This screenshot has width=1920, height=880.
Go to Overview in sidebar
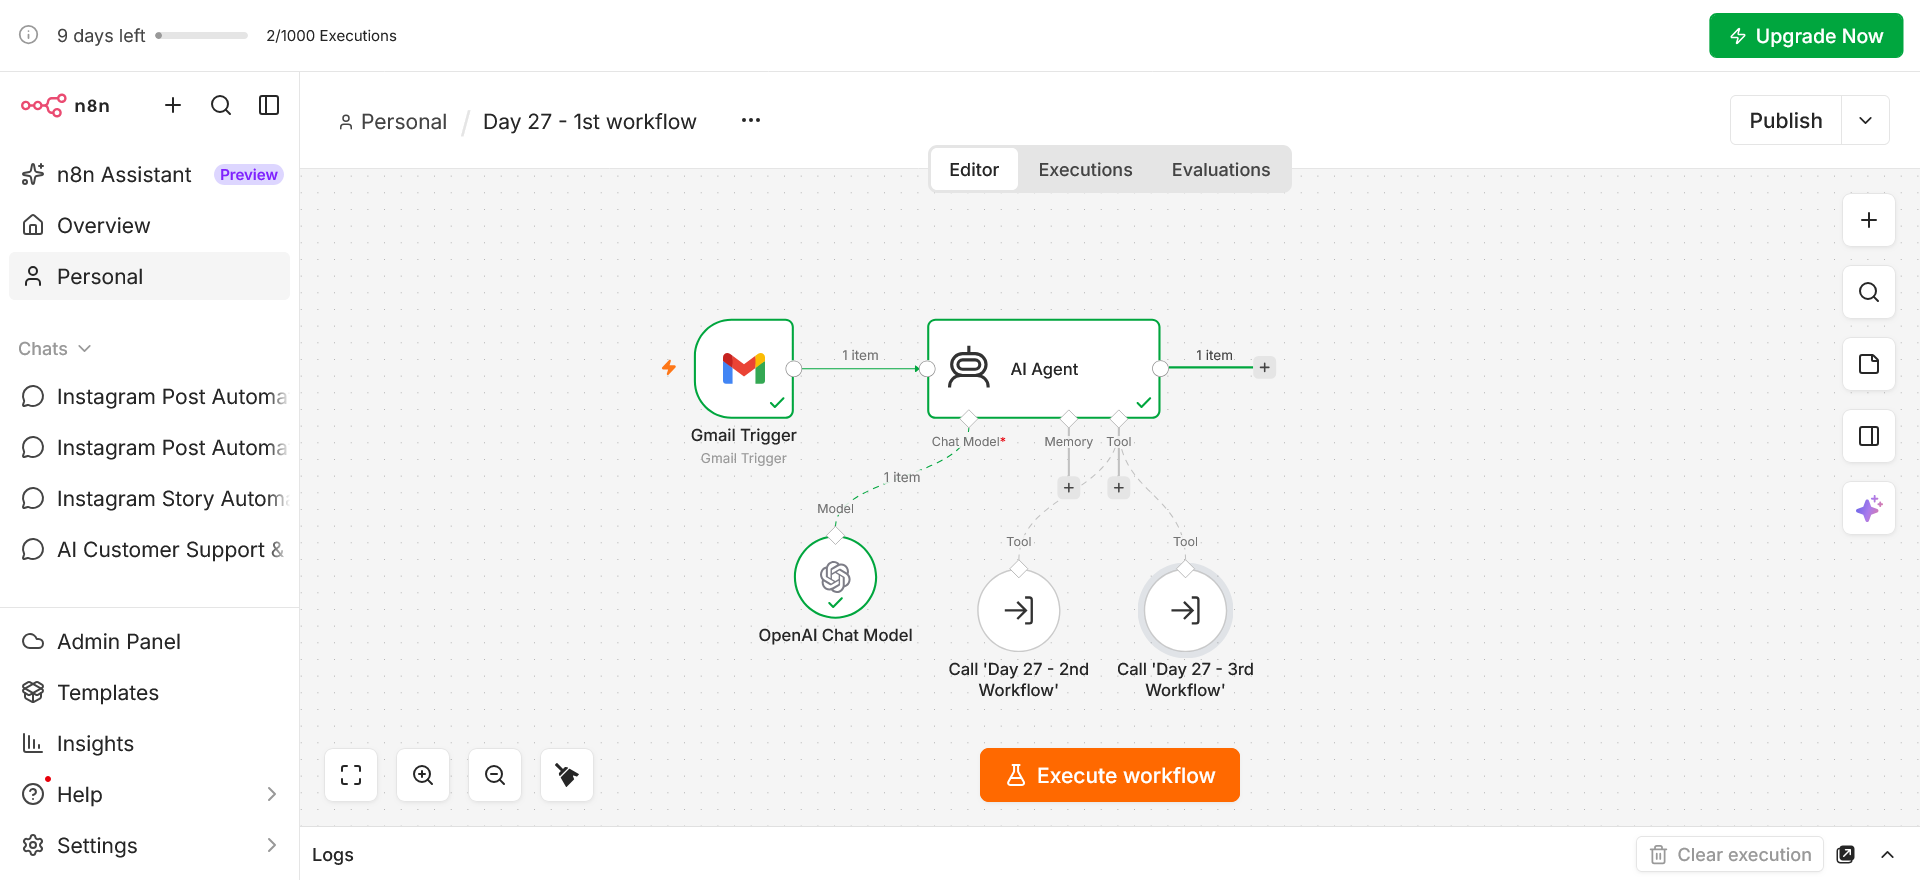click(150, 226)
